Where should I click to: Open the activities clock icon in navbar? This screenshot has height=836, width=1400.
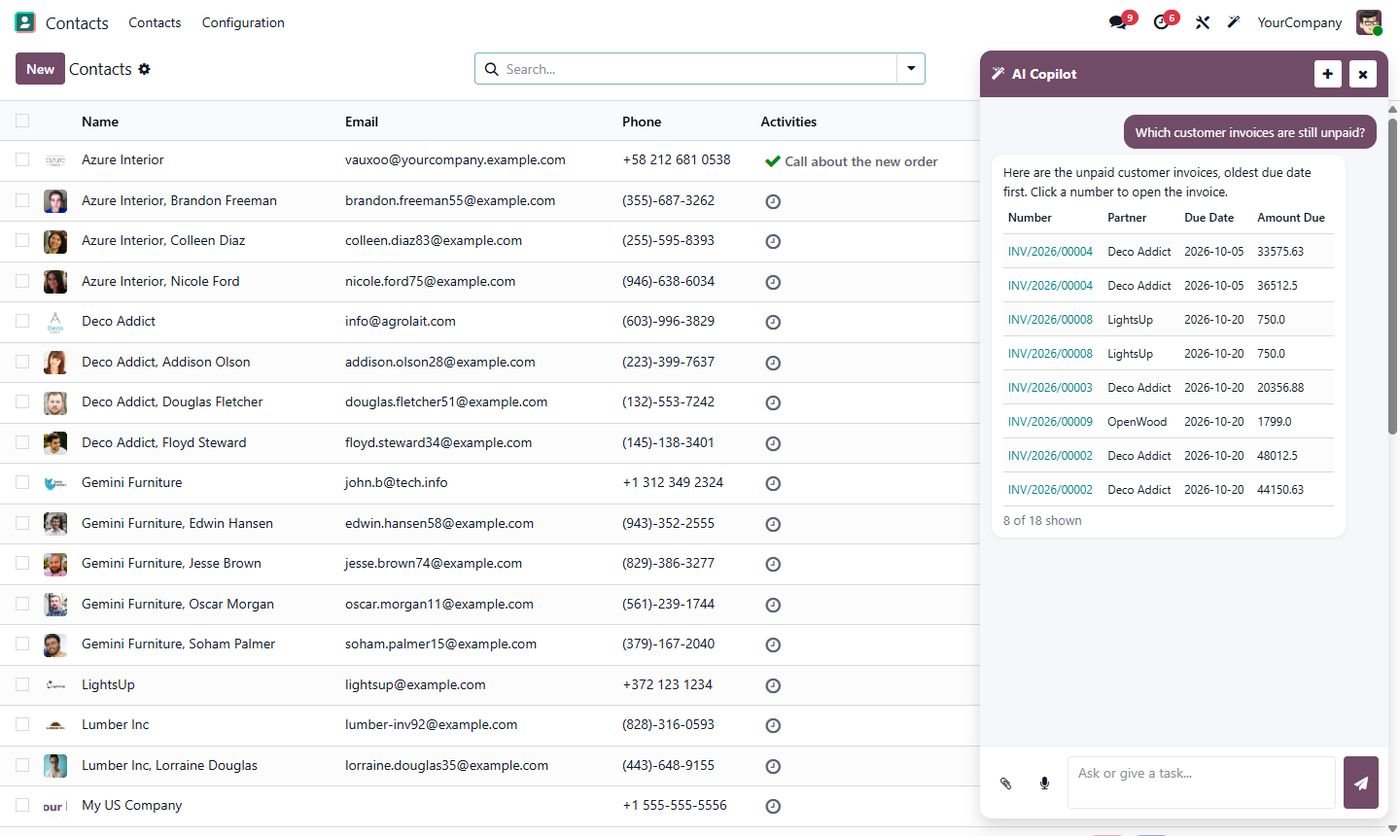click(1161, 22)
